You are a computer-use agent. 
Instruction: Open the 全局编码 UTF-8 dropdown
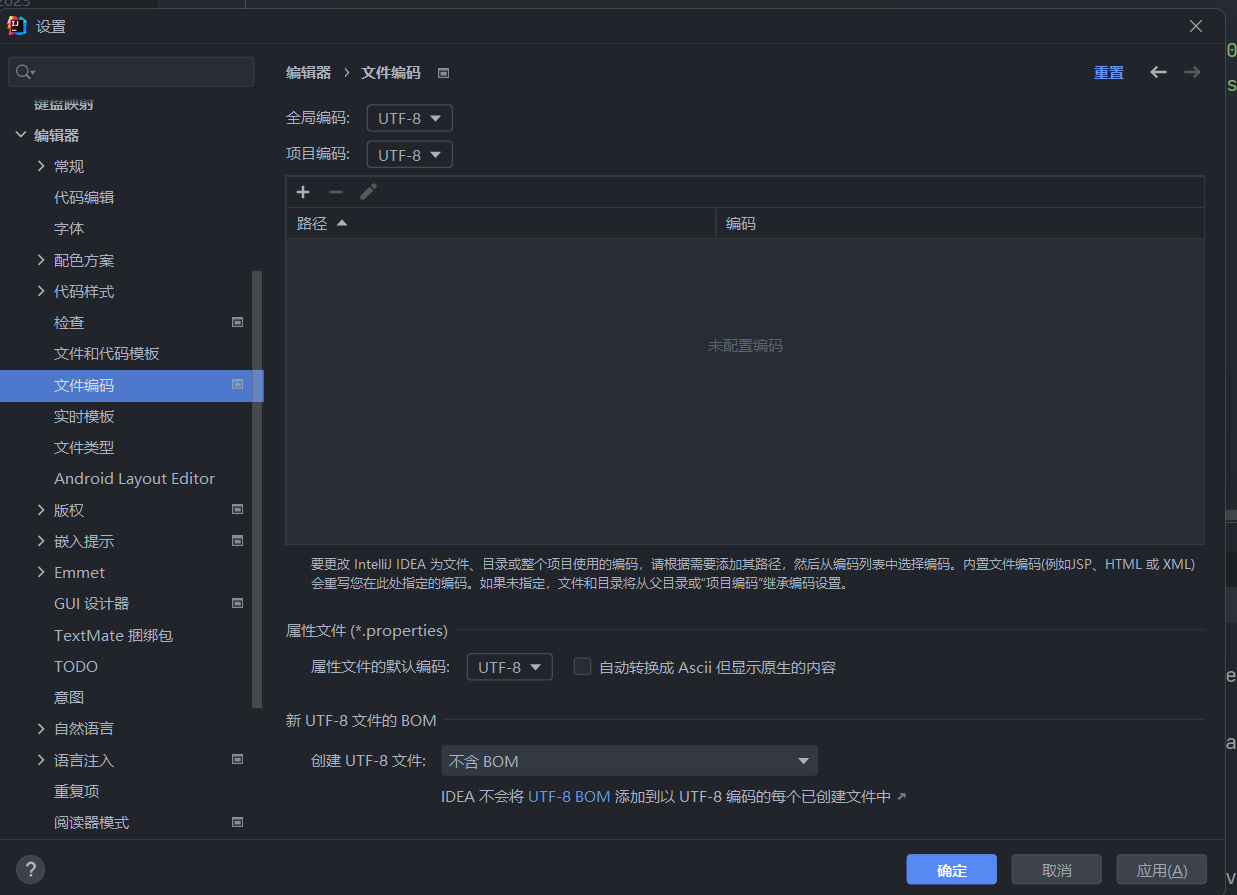[x=409, y=118]
